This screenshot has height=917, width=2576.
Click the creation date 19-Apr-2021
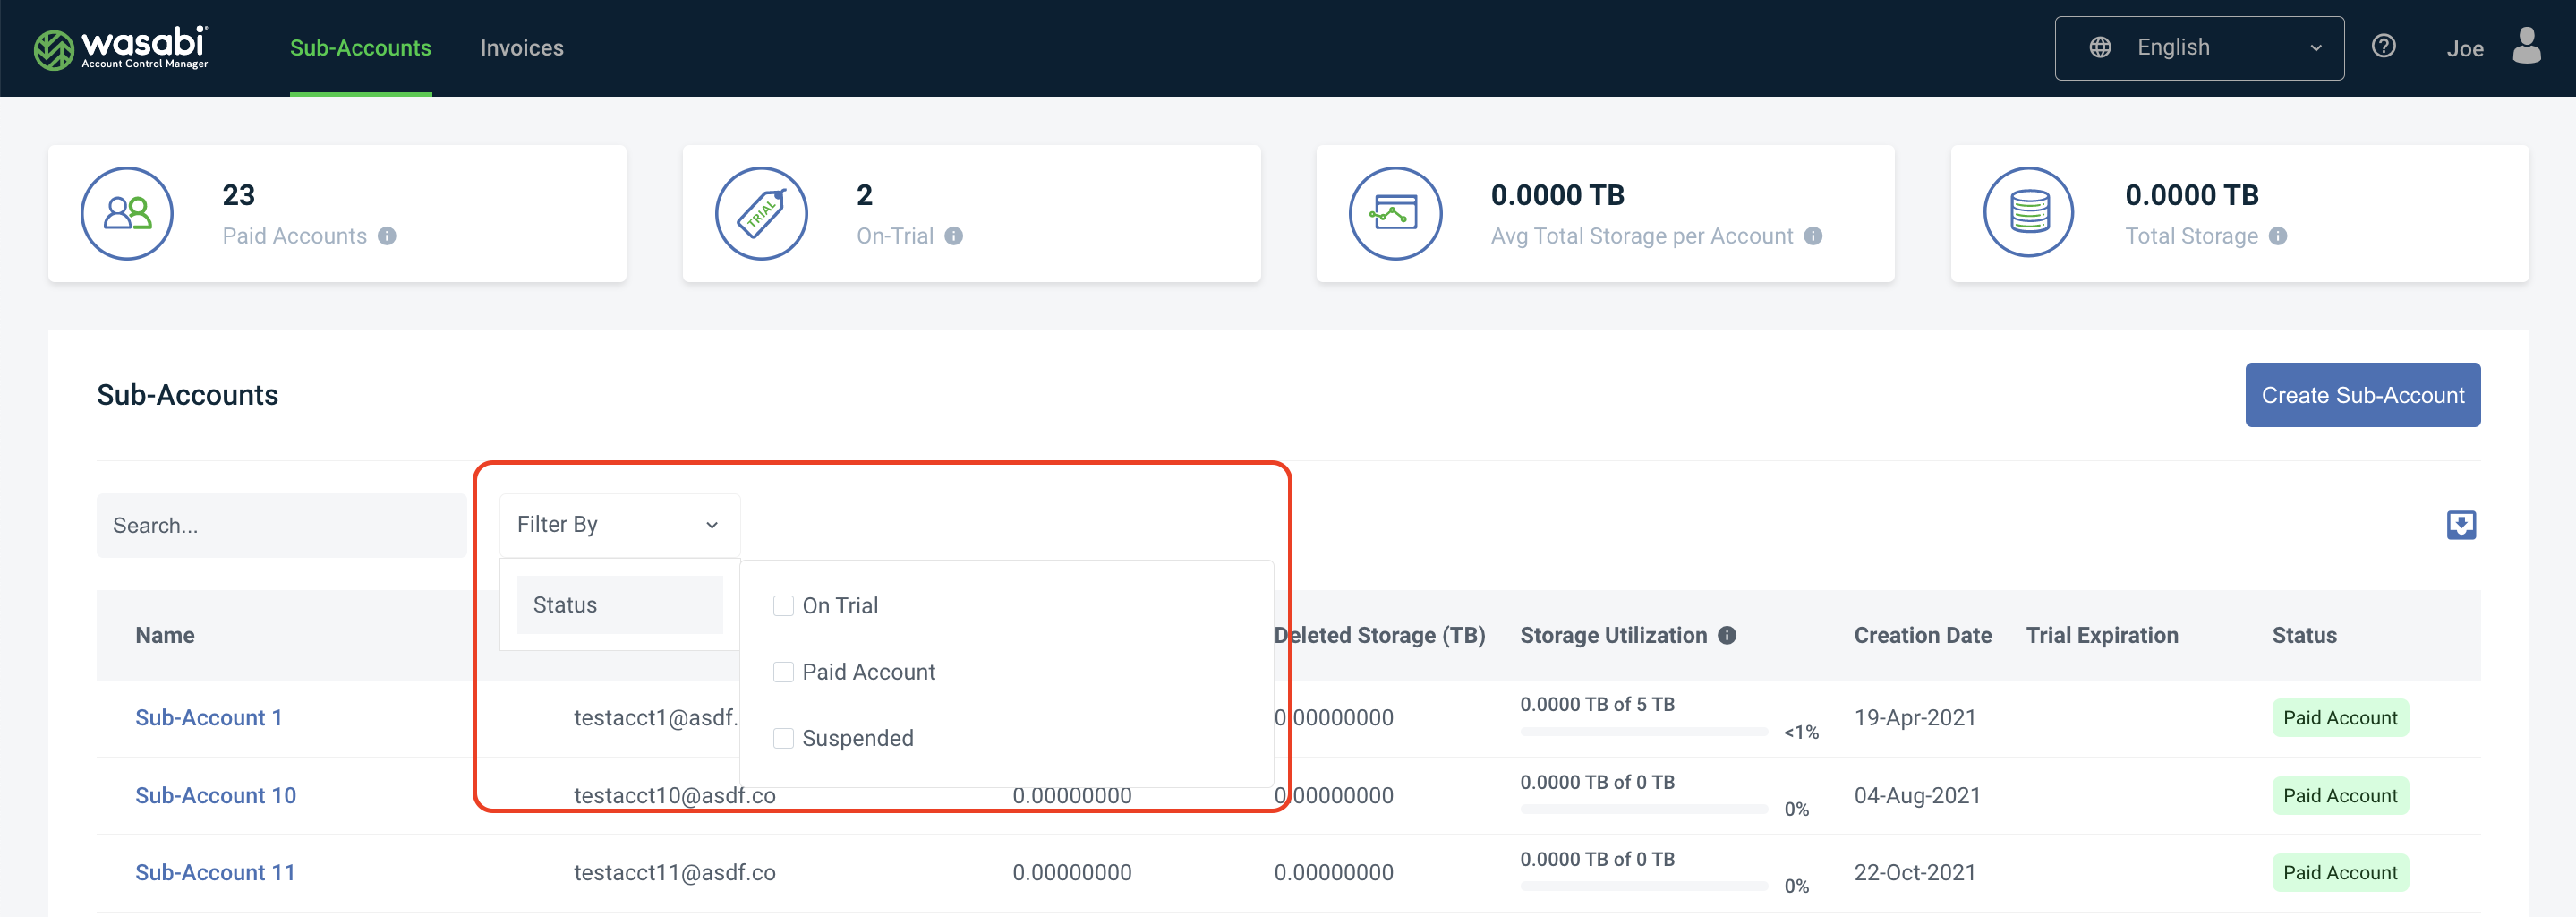coord(1915,718)
